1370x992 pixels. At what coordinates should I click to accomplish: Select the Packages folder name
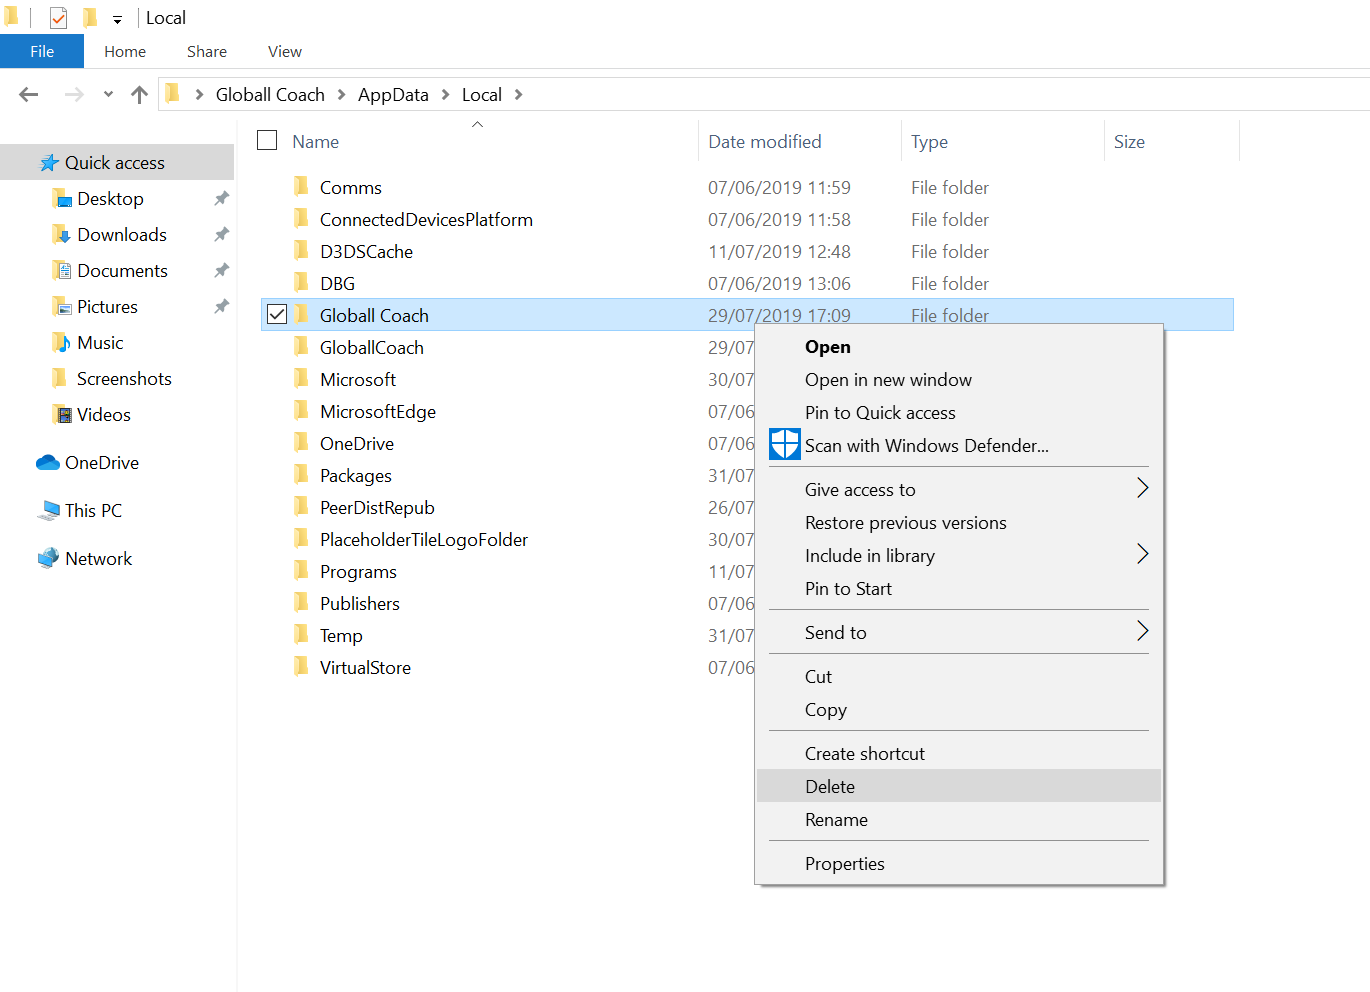[x=356, y=476]
